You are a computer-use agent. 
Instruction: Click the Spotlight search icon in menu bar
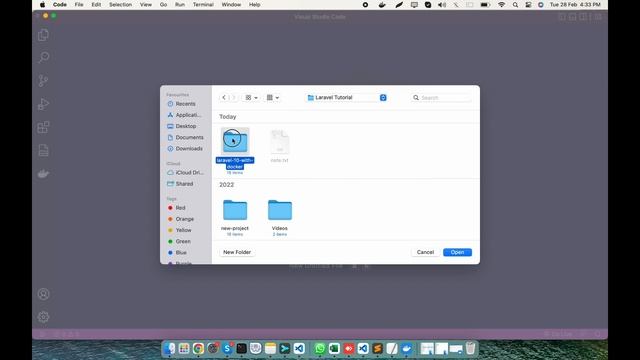(515, 4)
